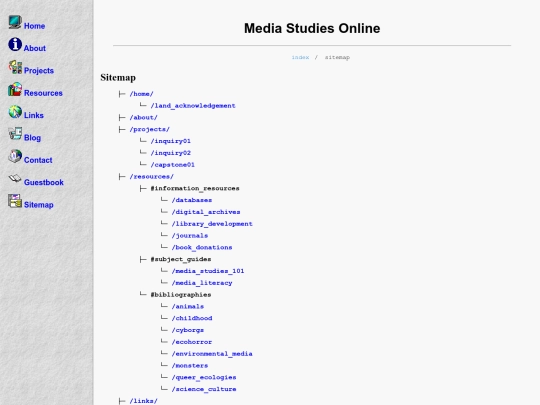
Task: Open the About sidebar link
Action: tap(35, 49)
